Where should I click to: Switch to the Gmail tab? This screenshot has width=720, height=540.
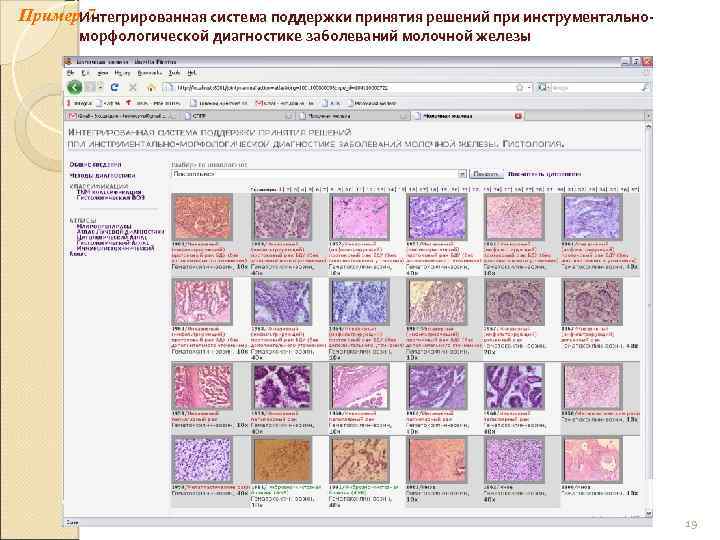[122, 116]
